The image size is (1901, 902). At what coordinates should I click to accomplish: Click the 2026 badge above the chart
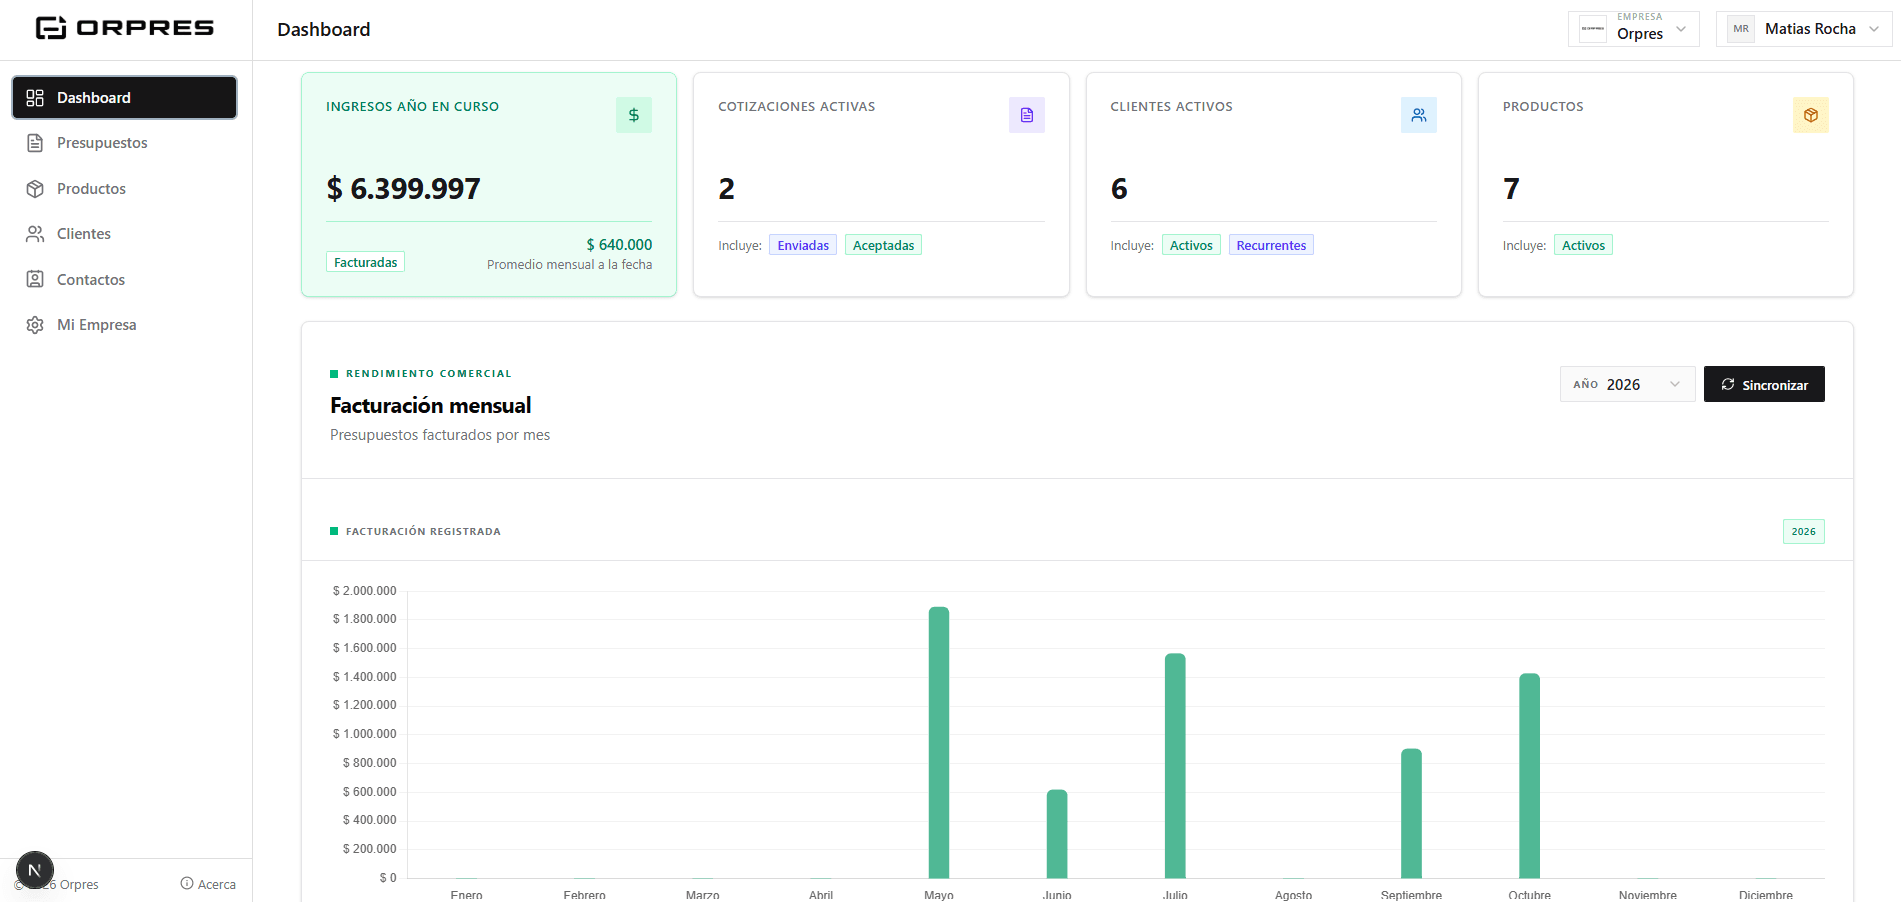[1804, 532]
